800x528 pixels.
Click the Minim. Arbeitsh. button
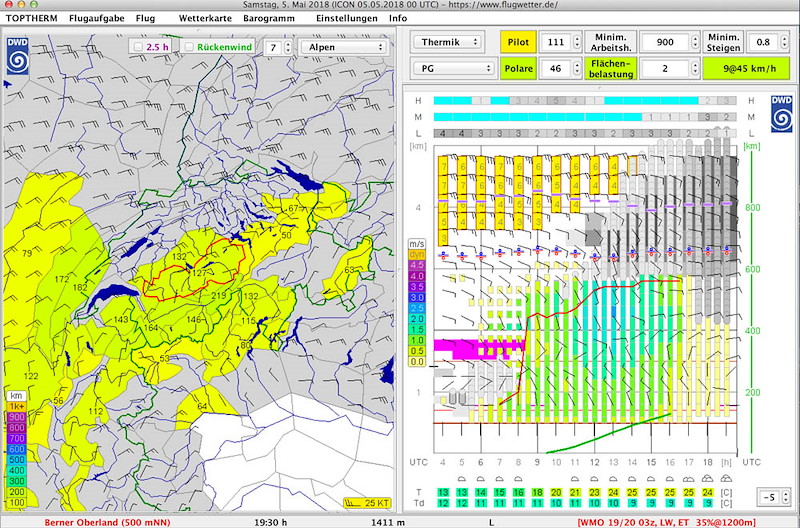coord(611,42)
